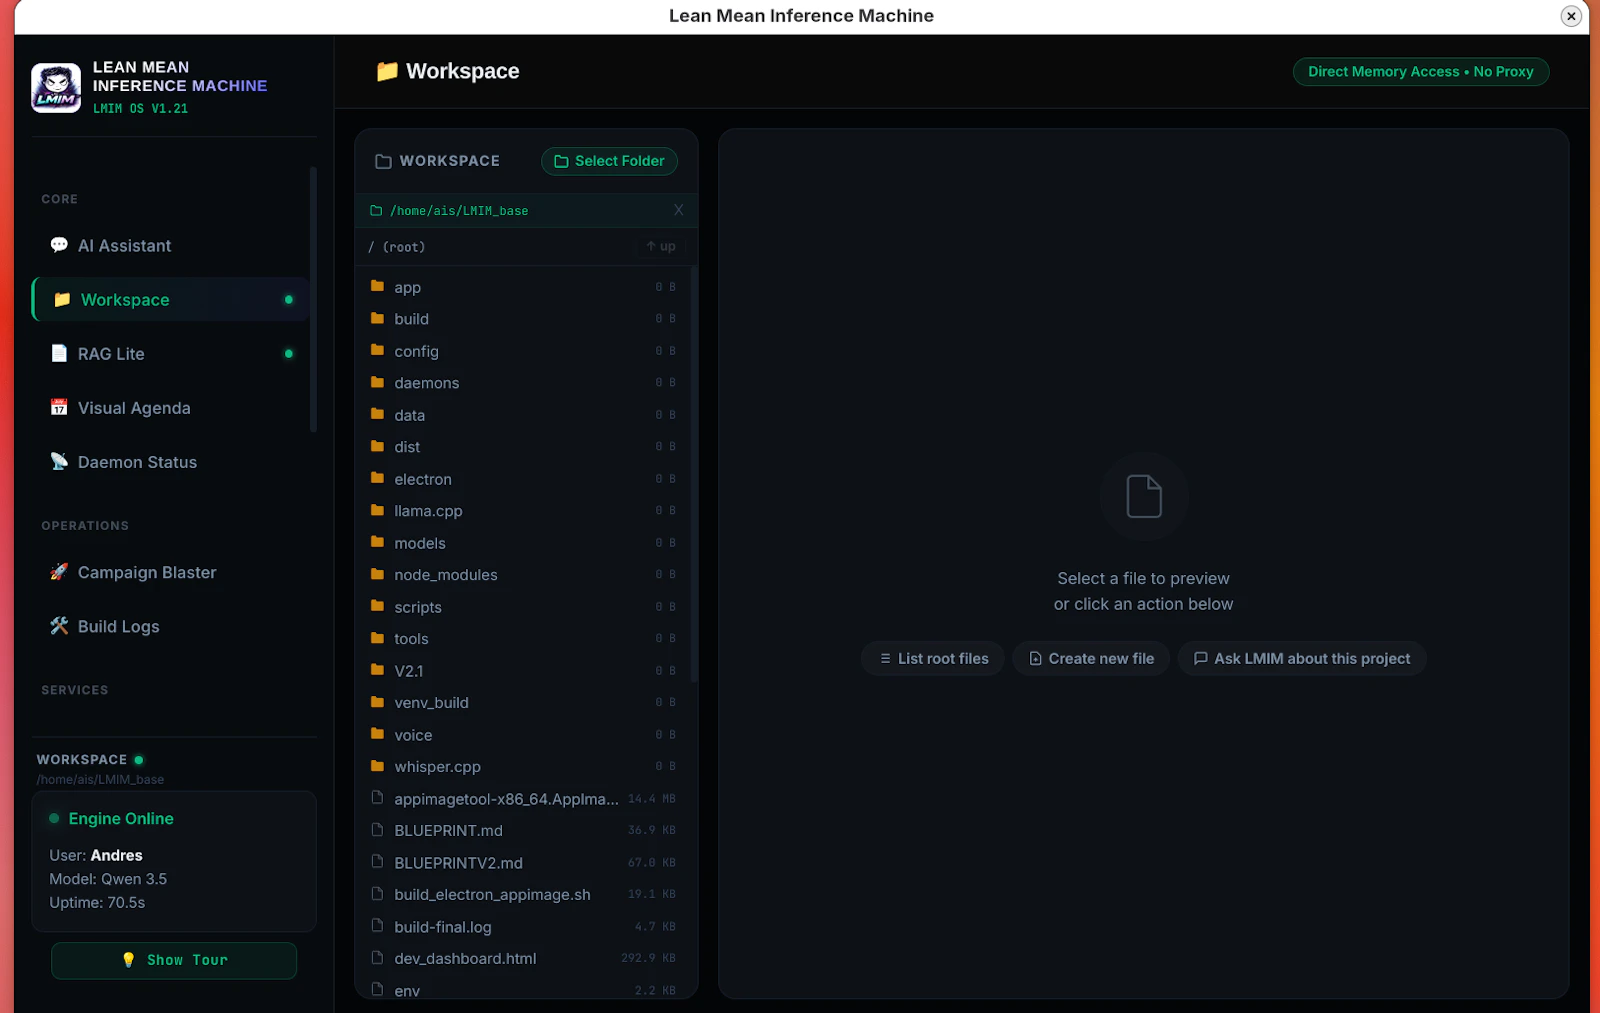Expand the venv_build folder

click(524, 702)
